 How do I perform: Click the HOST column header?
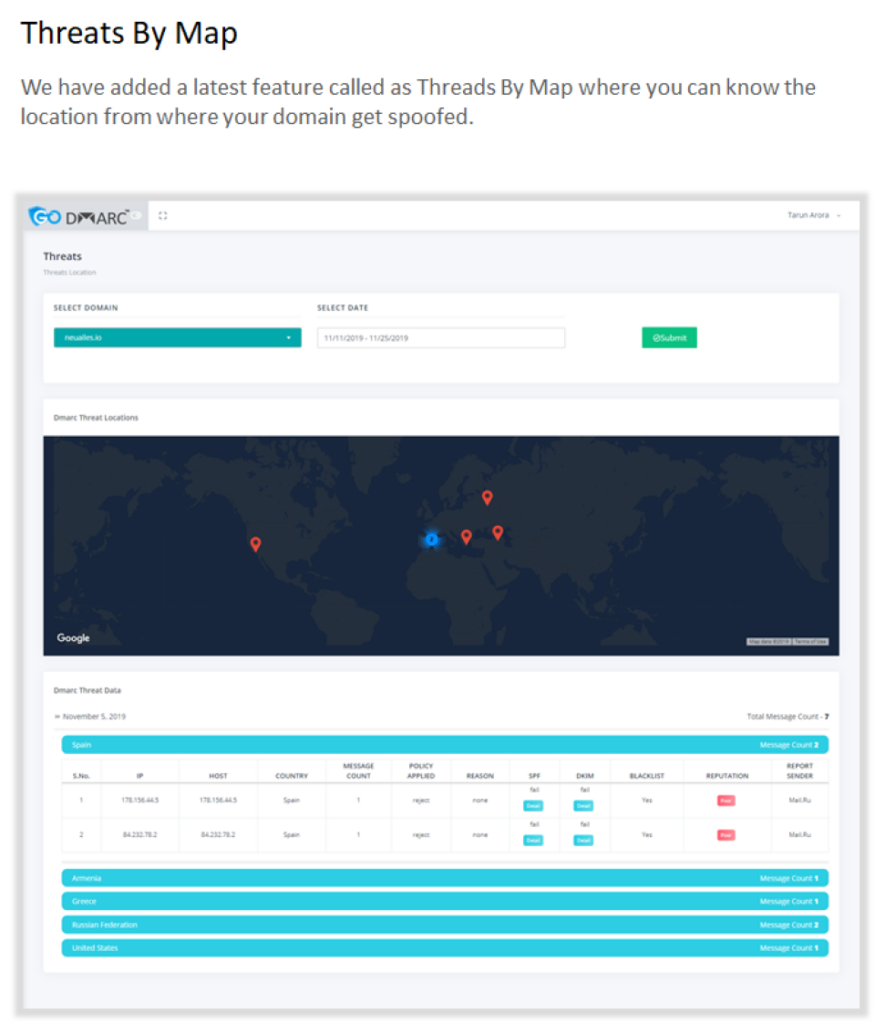coord(218,776)
